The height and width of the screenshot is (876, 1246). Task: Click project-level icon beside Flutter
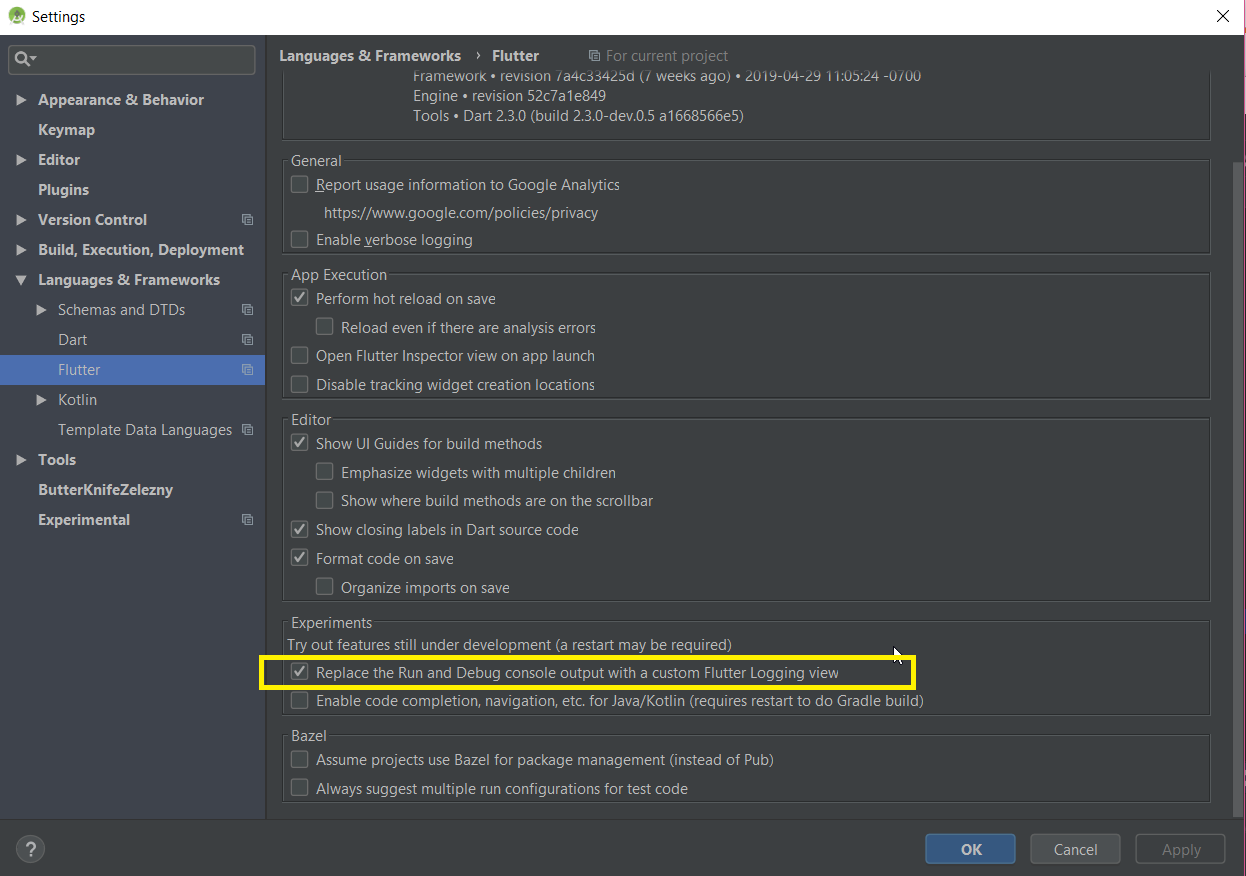click(x=248, y=370)
